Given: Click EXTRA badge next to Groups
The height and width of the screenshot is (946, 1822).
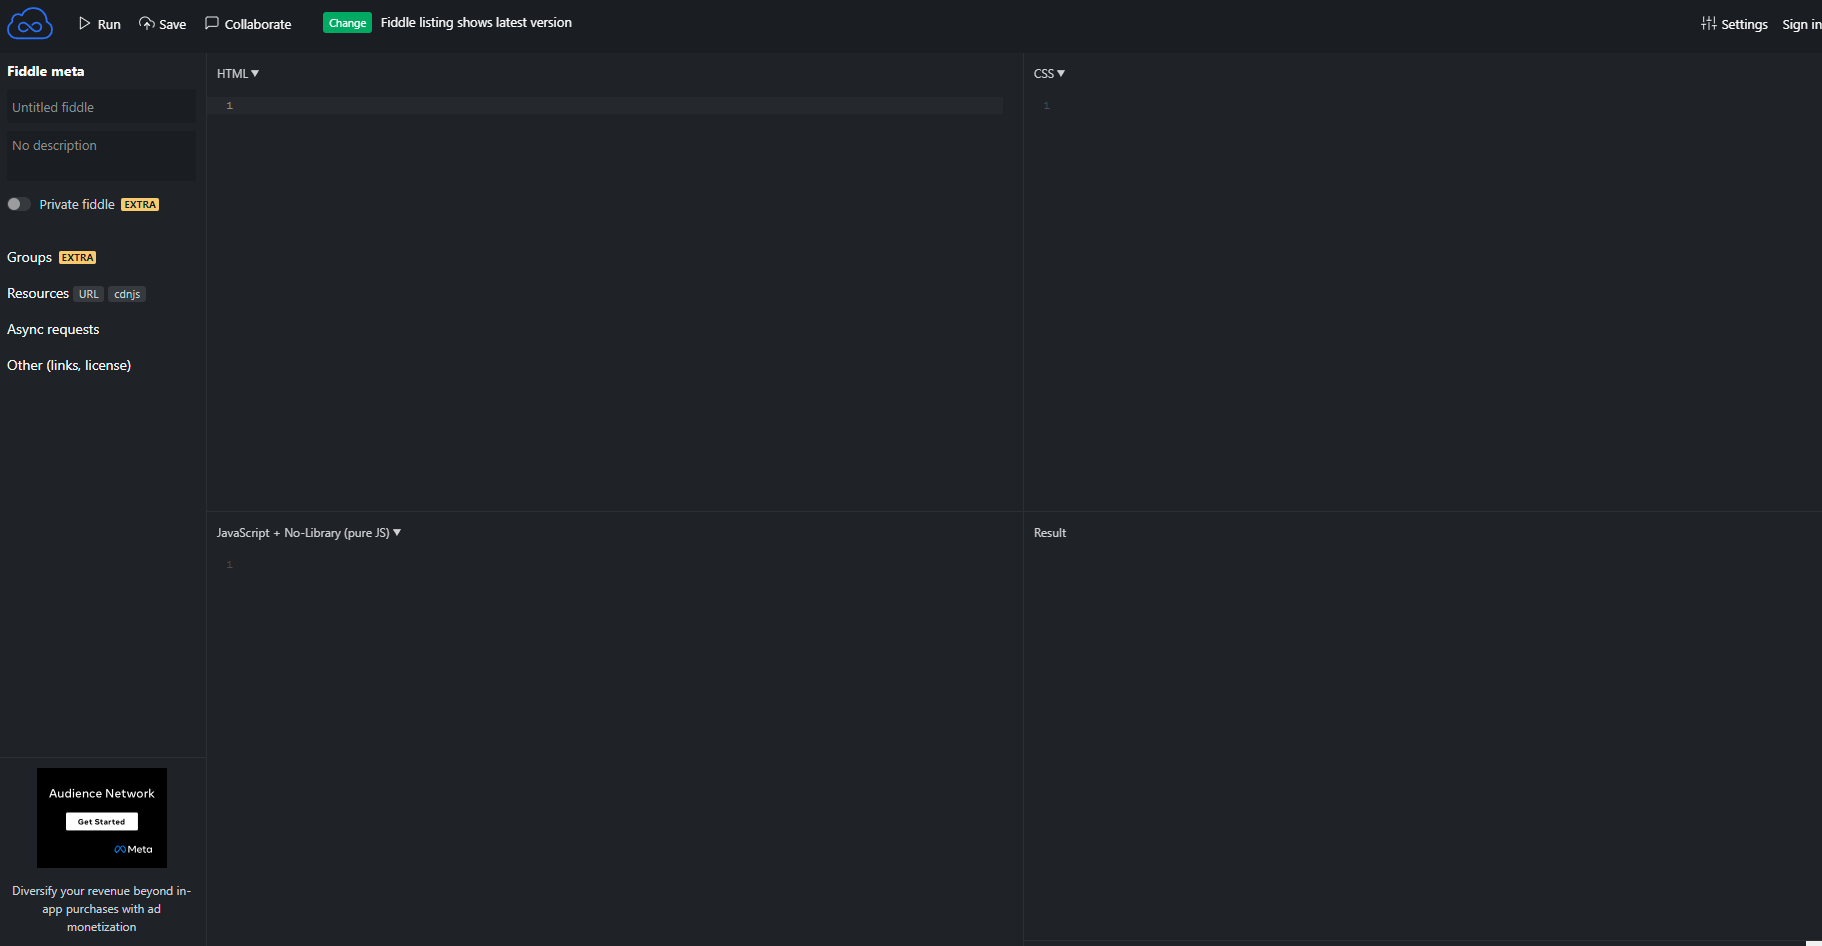Looking at the screenshot, I should [77, 257].
